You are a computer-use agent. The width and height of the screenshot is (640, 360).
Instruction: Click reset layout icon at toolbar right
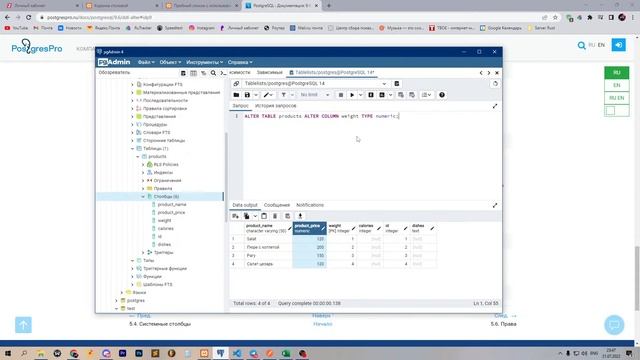click(x=495, y=83)
